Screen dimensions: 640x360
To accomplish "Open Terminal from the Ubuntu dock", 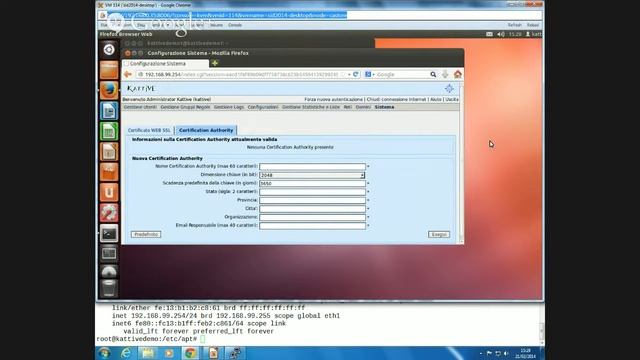I will 109,233.
